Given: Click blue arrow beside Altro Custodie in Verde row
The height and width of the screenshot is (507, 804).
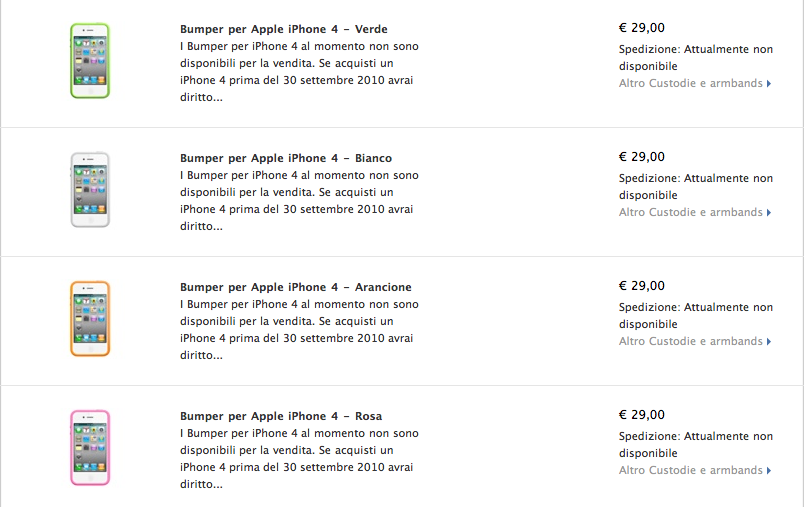Looking at the screenshot, I should (x=769, y=84).
